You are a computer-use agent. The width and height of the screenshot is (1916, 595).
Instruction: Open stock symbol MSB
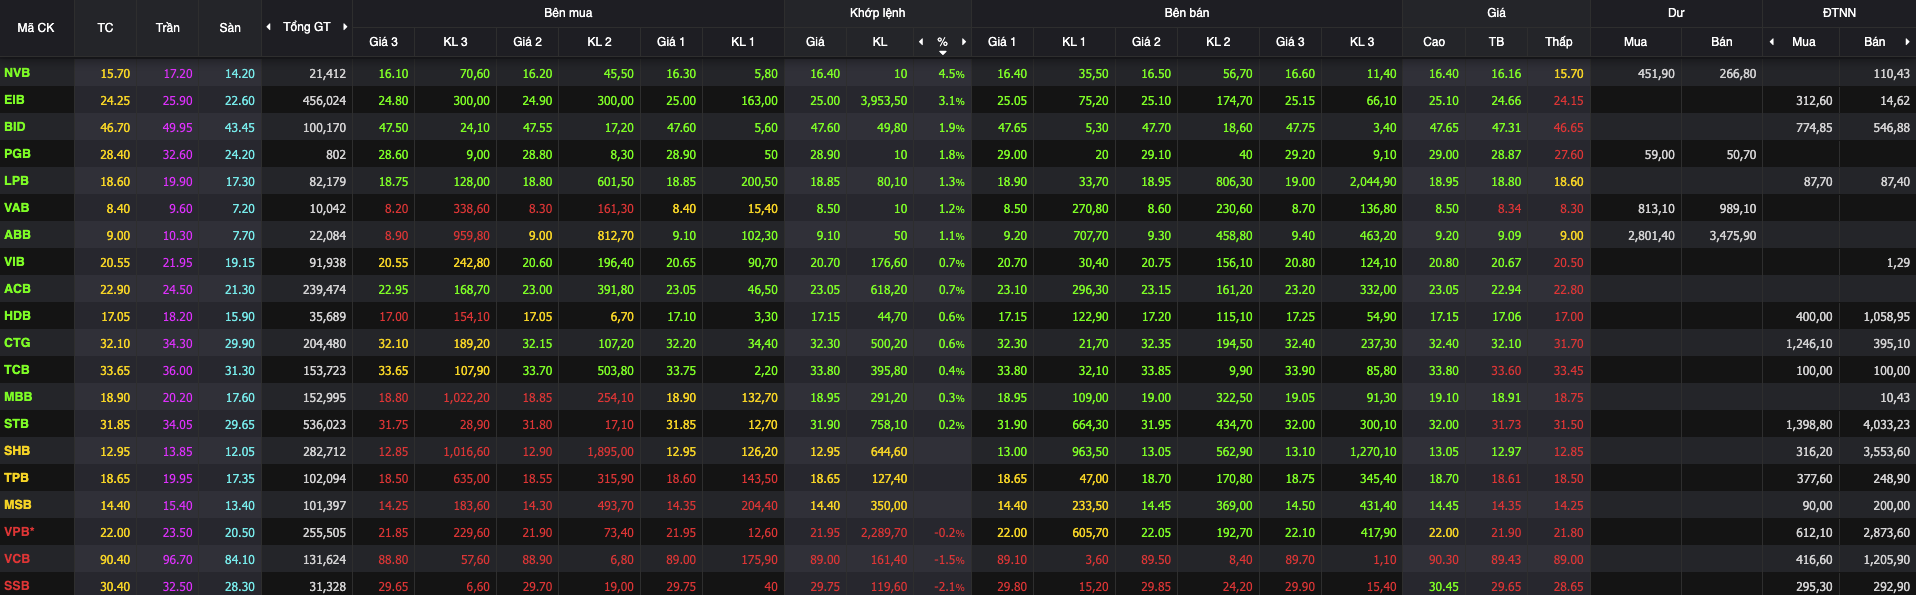[18, 505]
